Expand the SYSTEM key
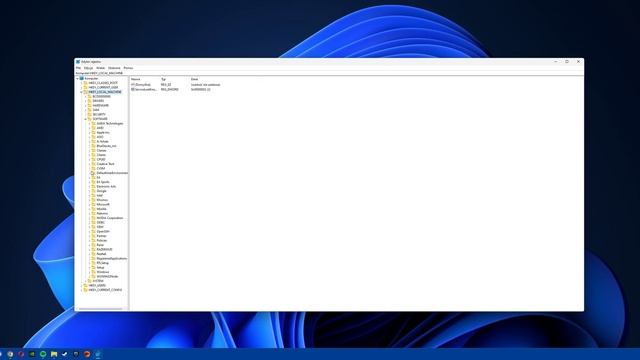Viewport: 640px width, 360px height. [86, 281]
